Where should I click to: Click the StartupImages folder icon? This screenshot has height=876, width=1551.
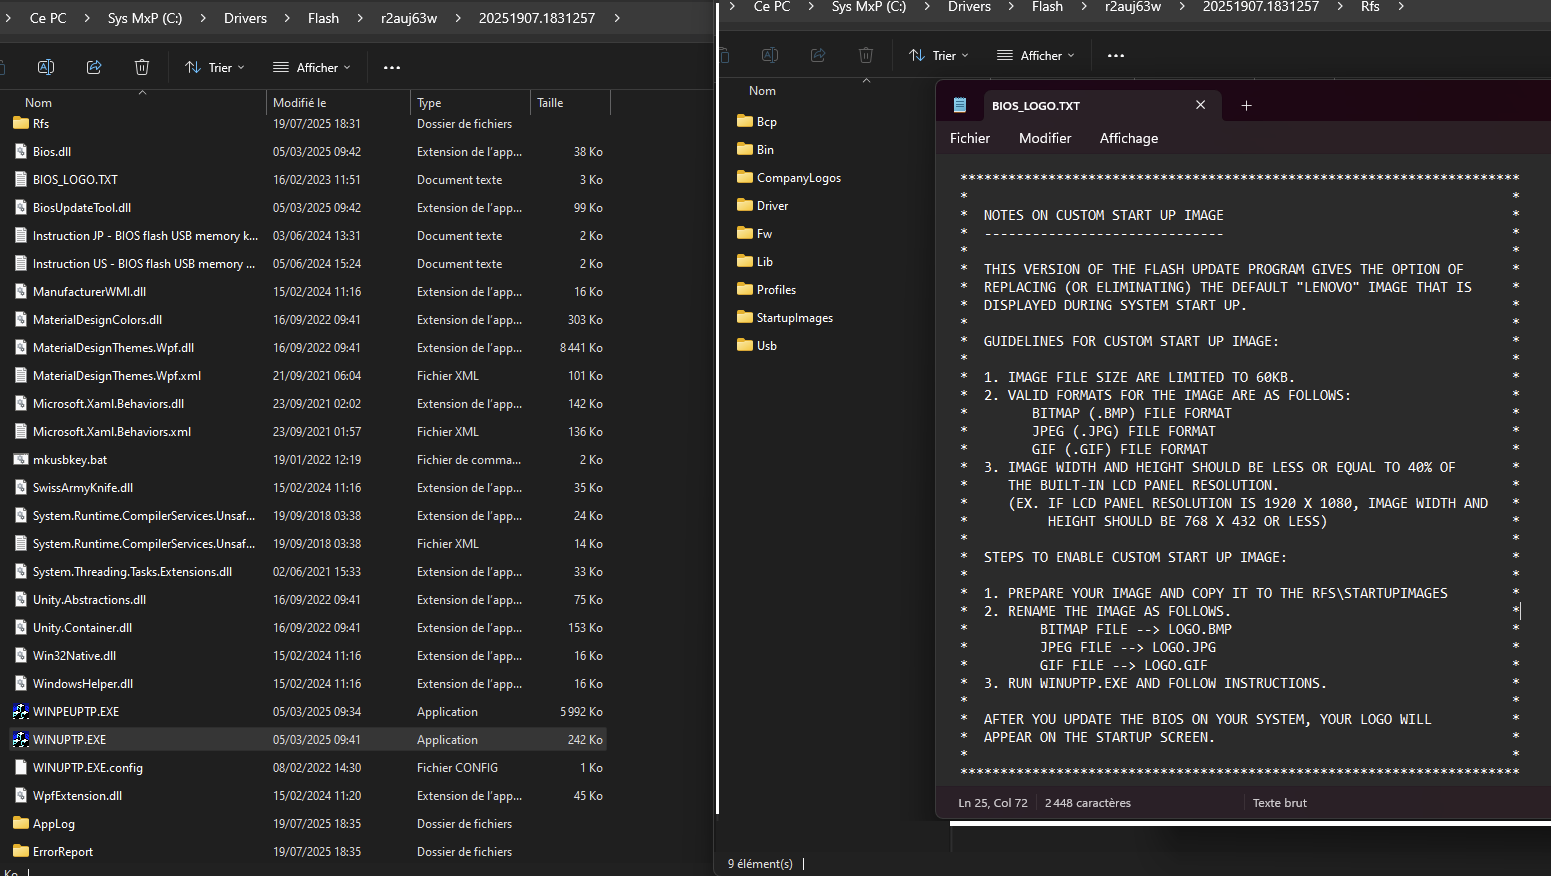745,318
